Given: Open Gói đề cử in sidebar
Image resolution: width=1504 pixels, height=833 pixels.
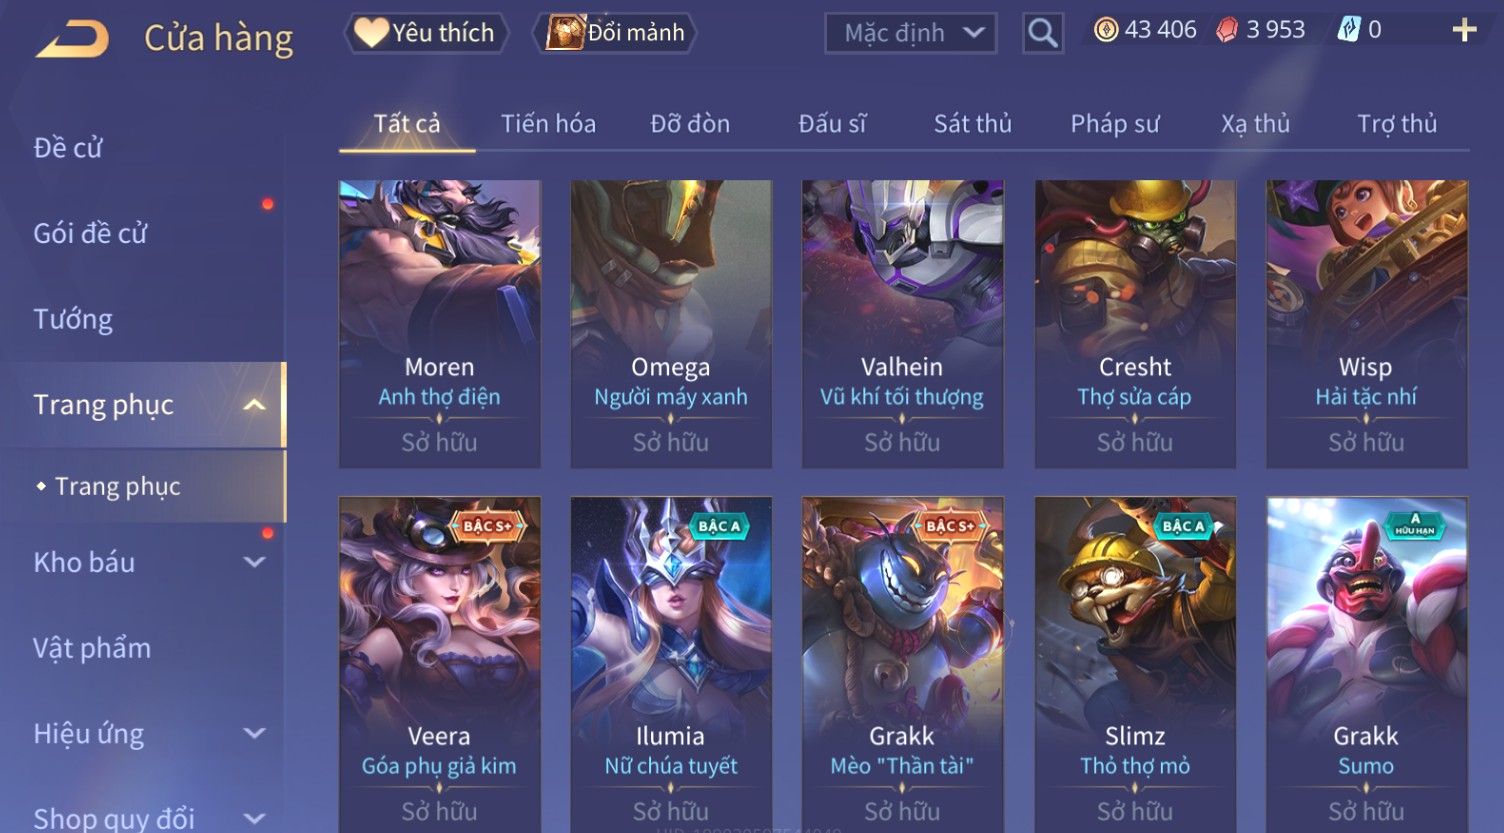Looking at the screenshot, I should [90, 234].
